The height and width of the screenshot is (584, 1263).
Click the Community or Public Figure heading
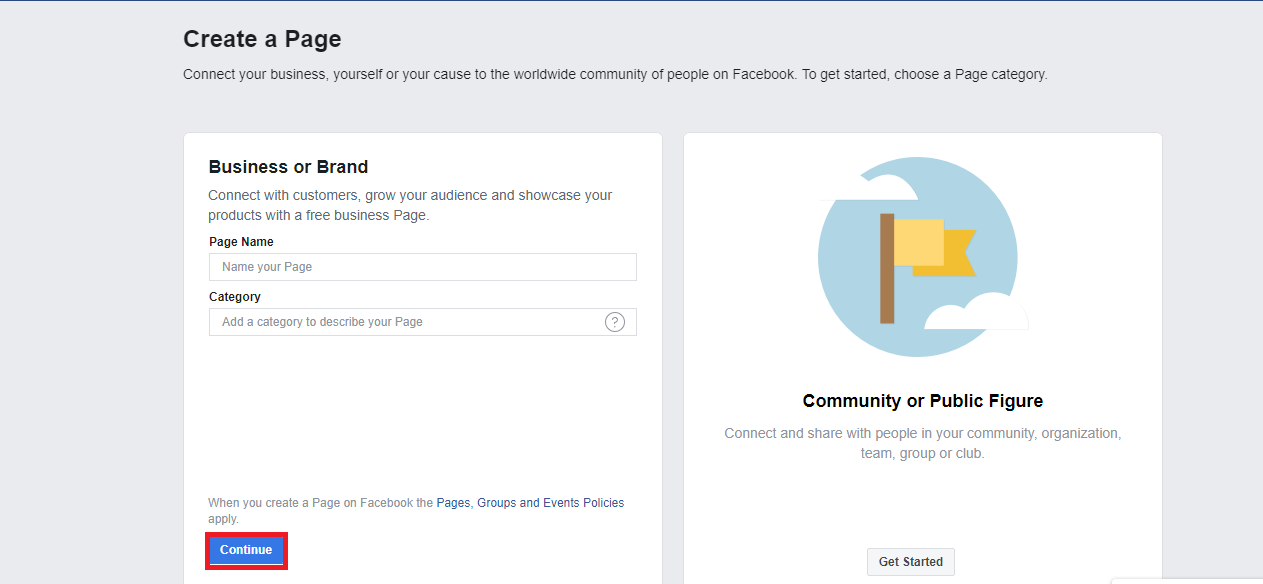[923, 401]
